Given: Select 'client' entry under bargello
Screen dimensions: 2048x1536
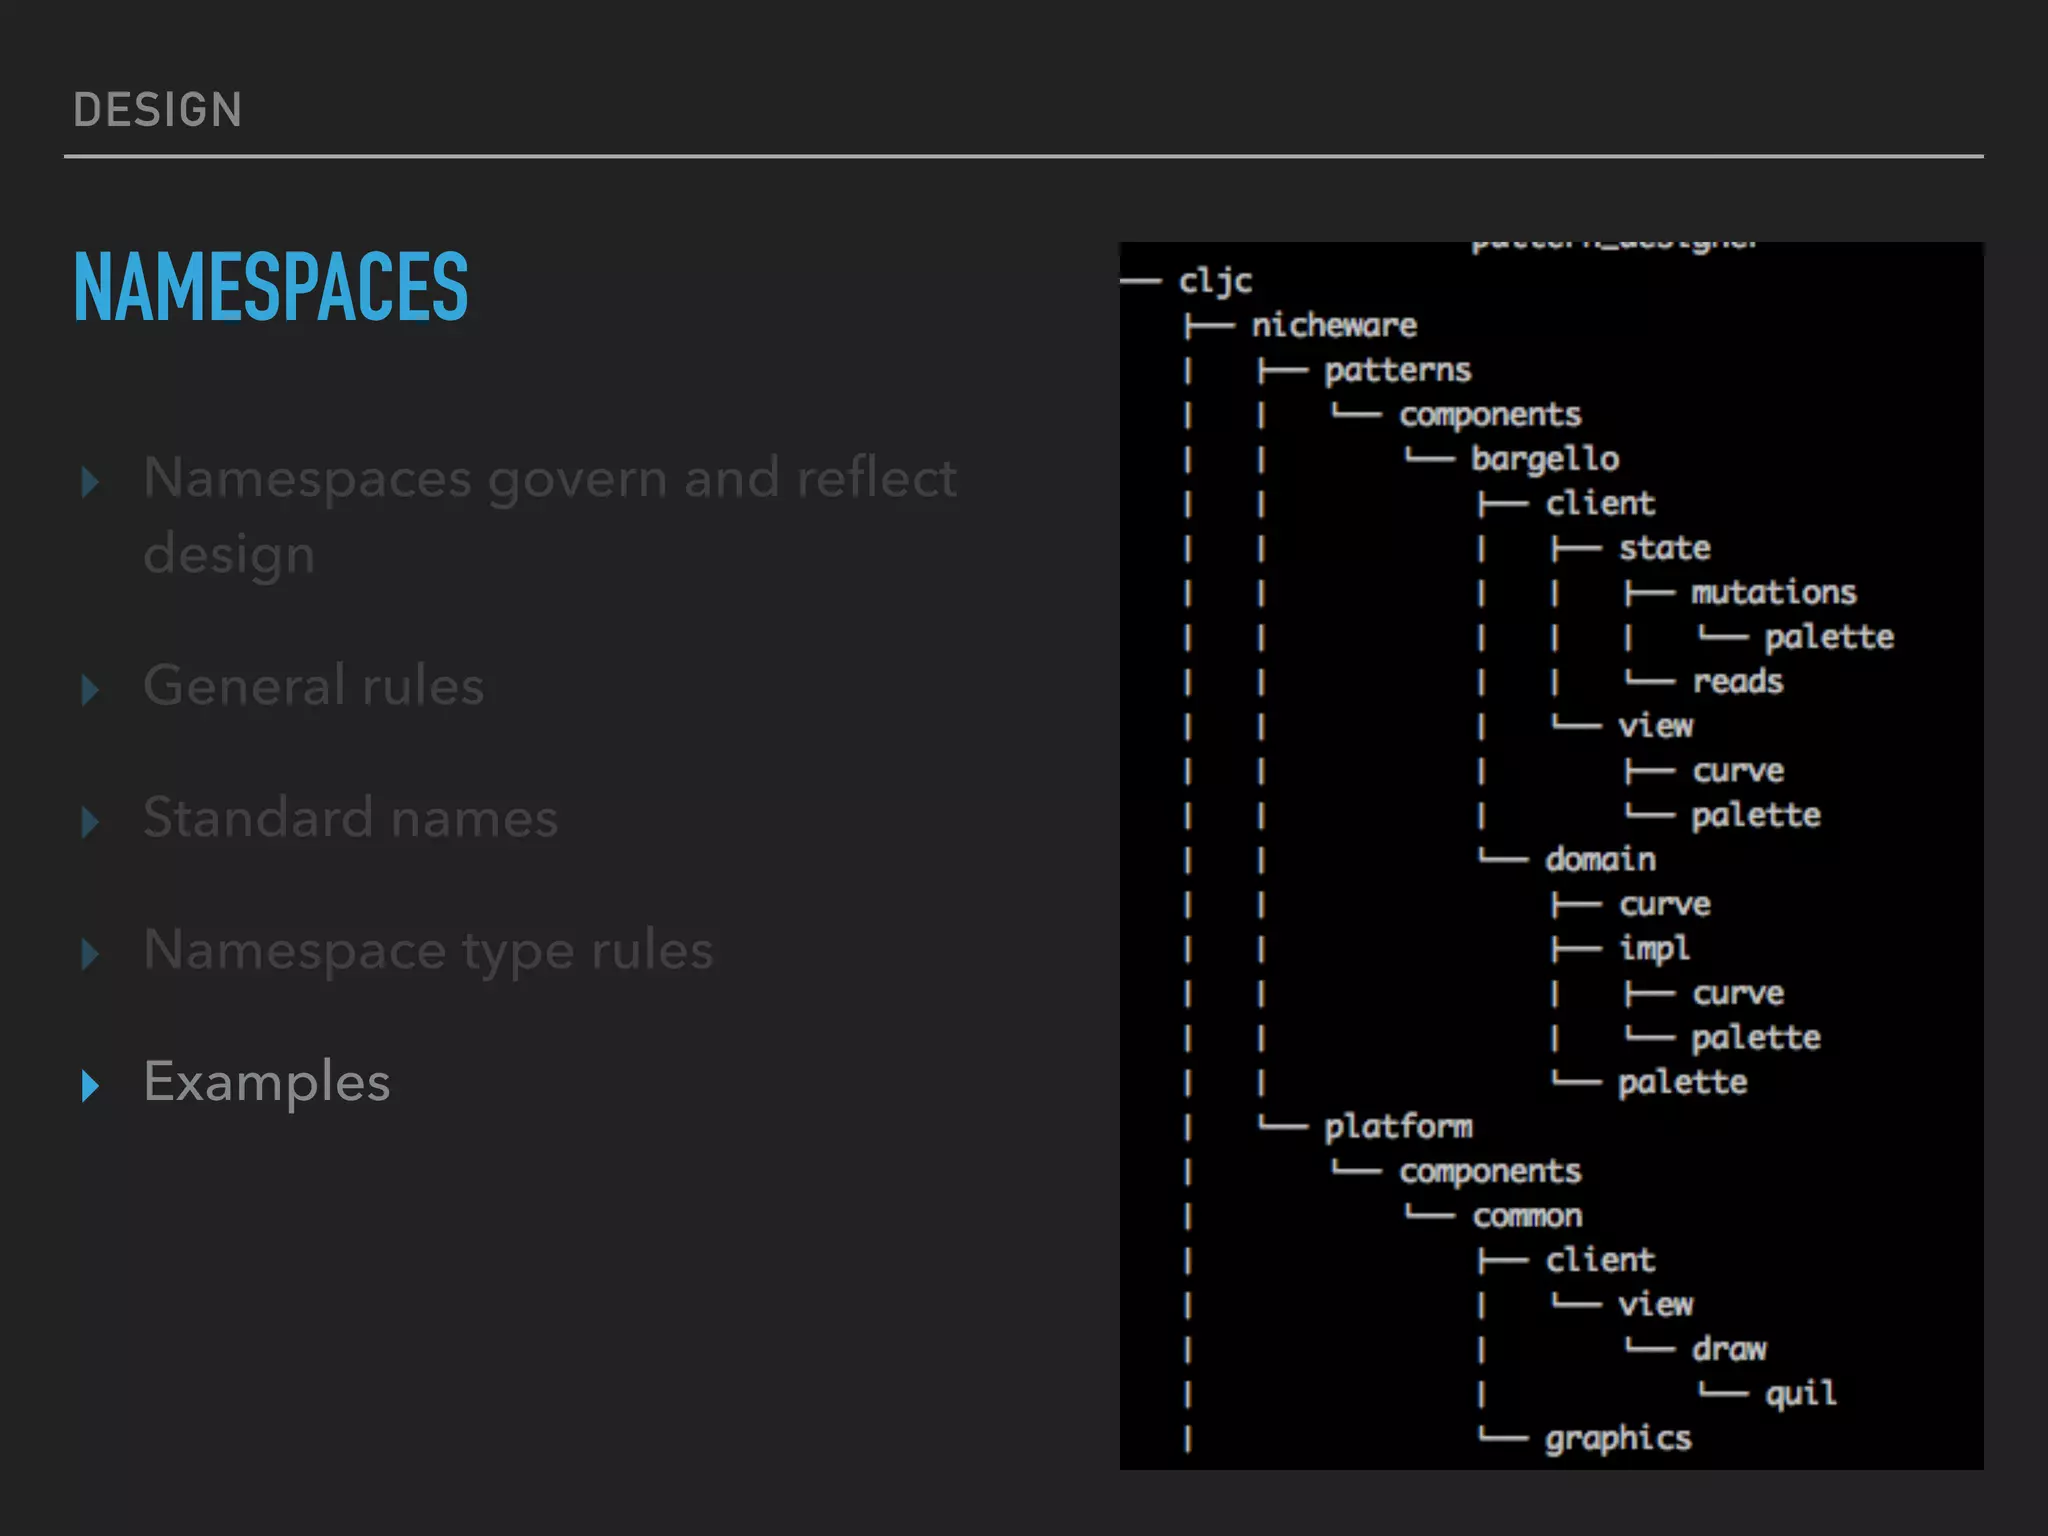Looking at the screenshot, I should (1600, 503).
